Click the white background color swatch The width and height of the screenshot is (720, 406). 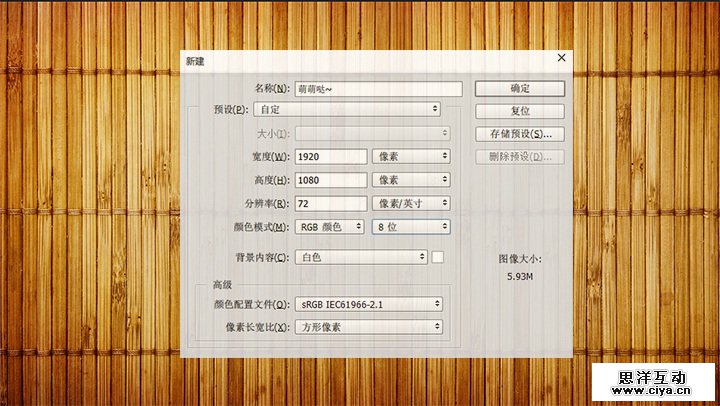click(x=438, y=257)
